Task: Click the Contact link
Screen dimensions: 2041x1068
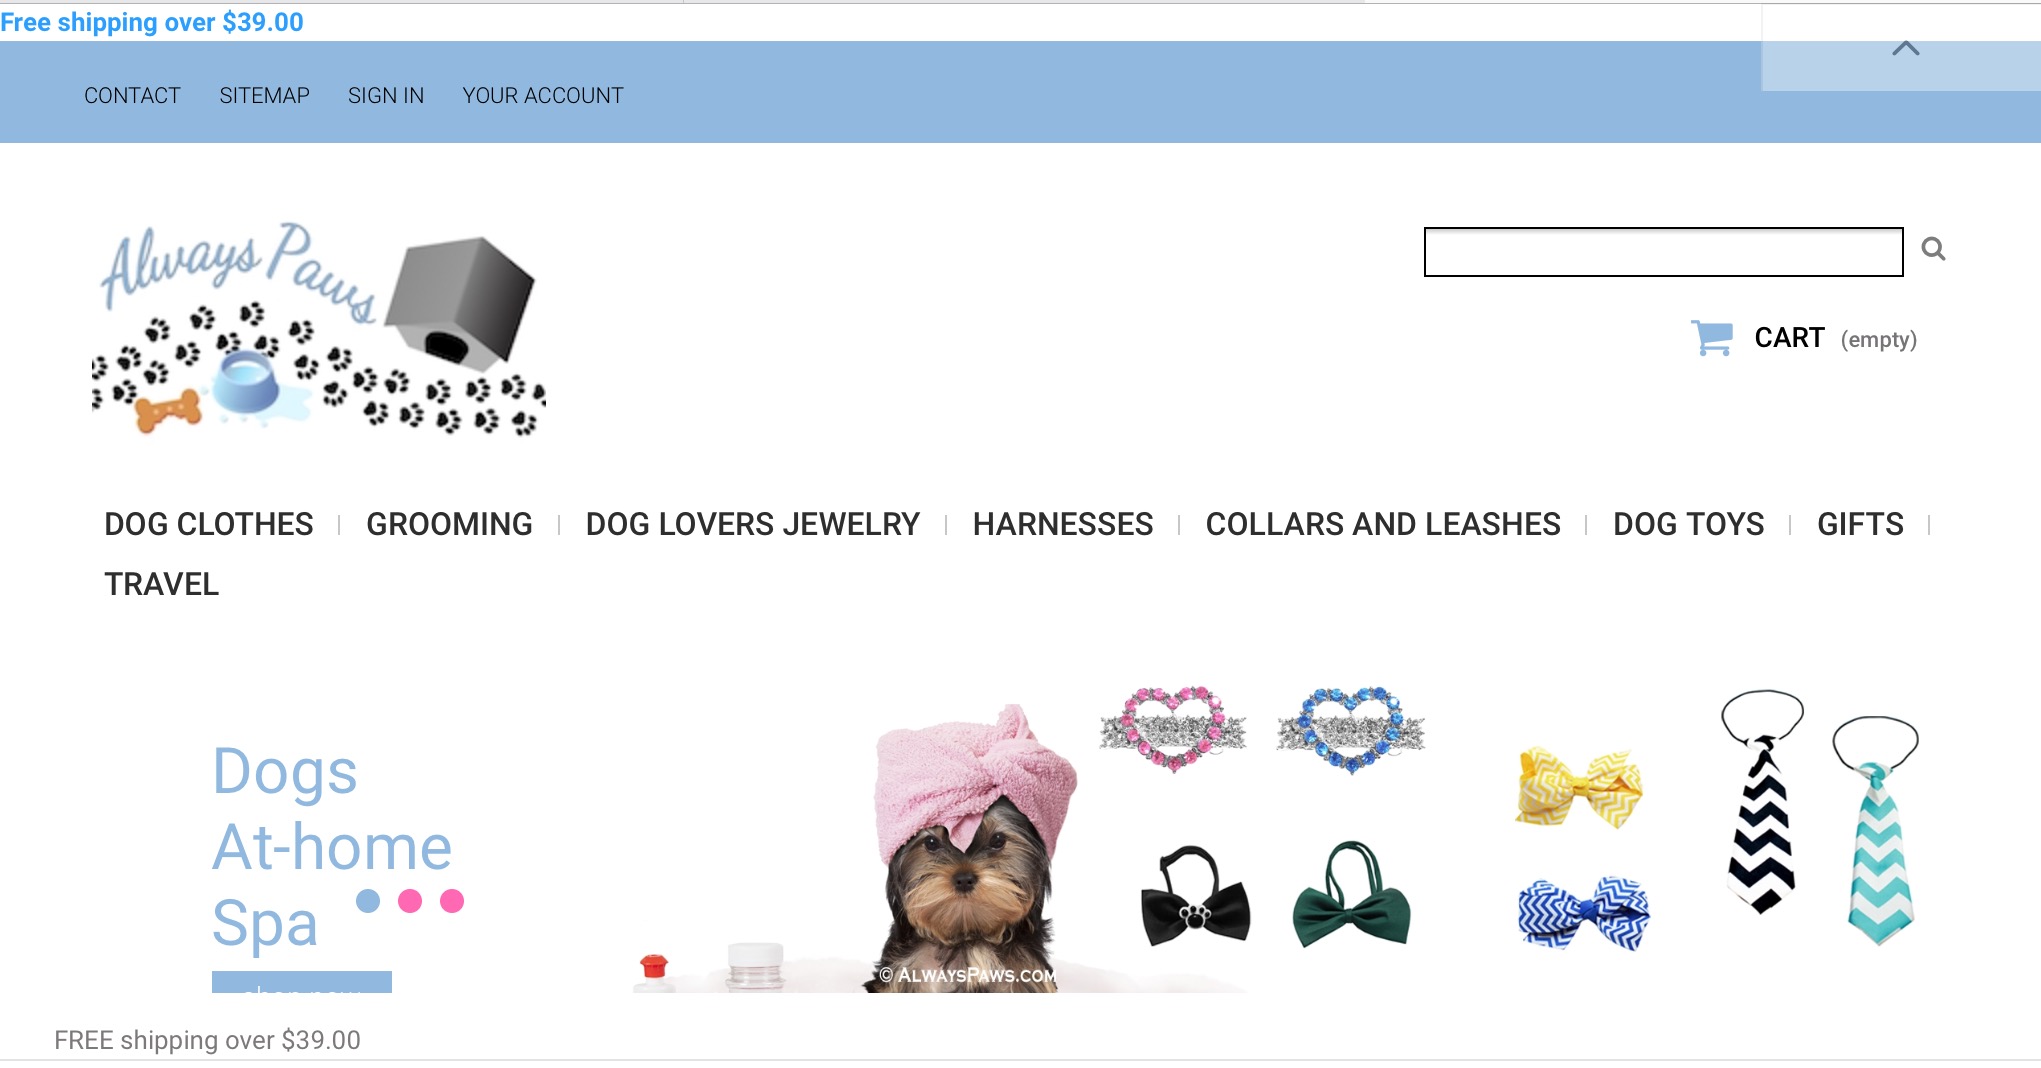Action: pyautogui.click(x=132, y=96)
